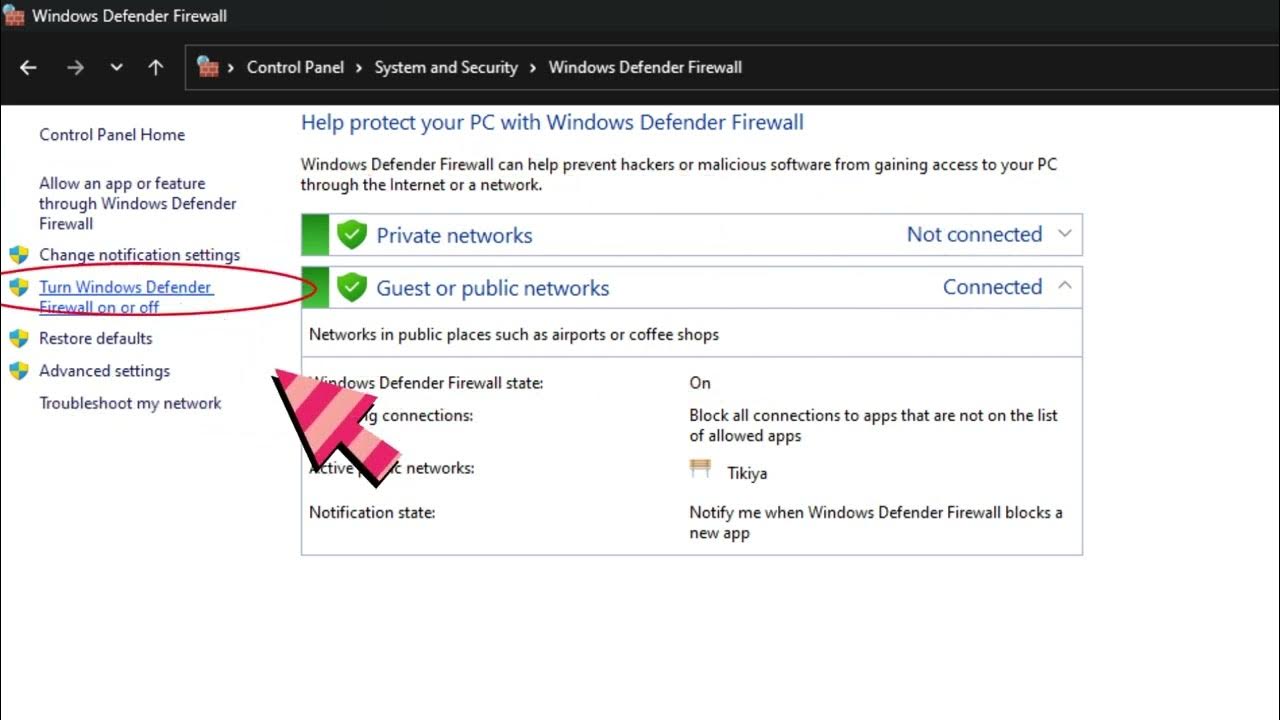This screenshot has width=1280, height=720.
Task: Click the Tikiya network bench icon
Action: (x=700, y=469)
